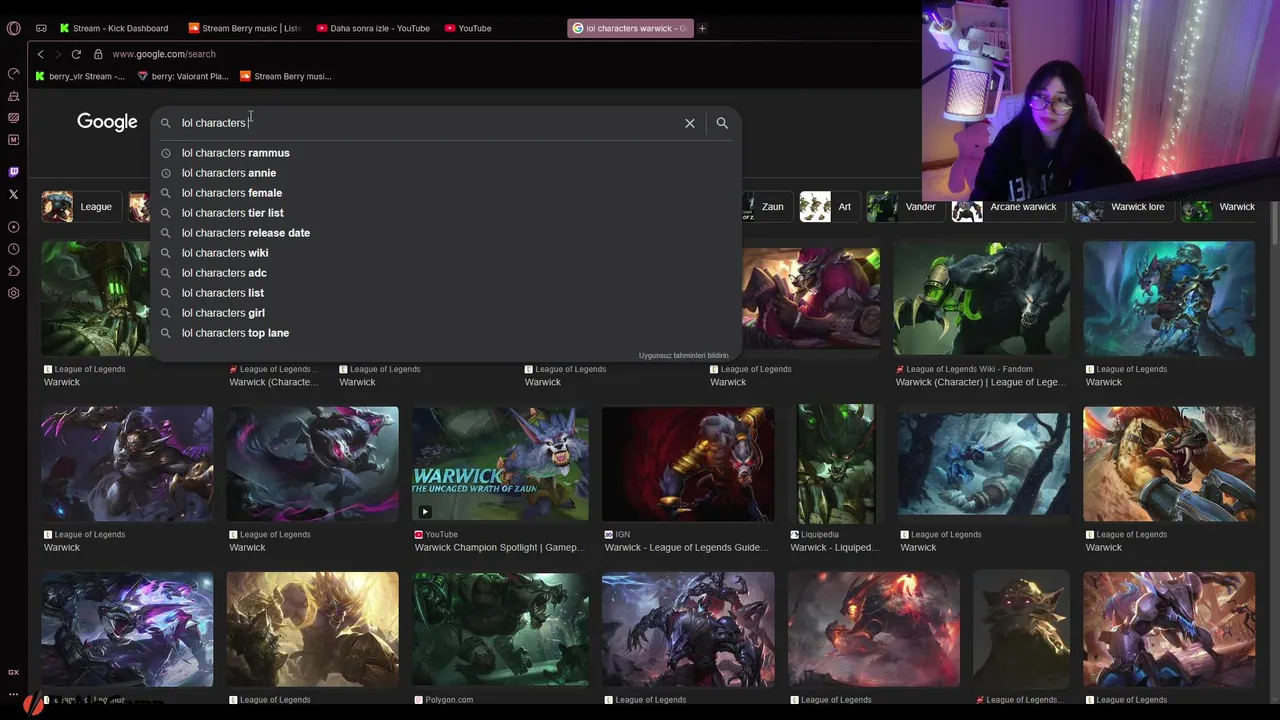The height and width of the screenshot is (720, 1280).
Task: Open the IGN Warwick guide image
Action: (x=688, y=463)
